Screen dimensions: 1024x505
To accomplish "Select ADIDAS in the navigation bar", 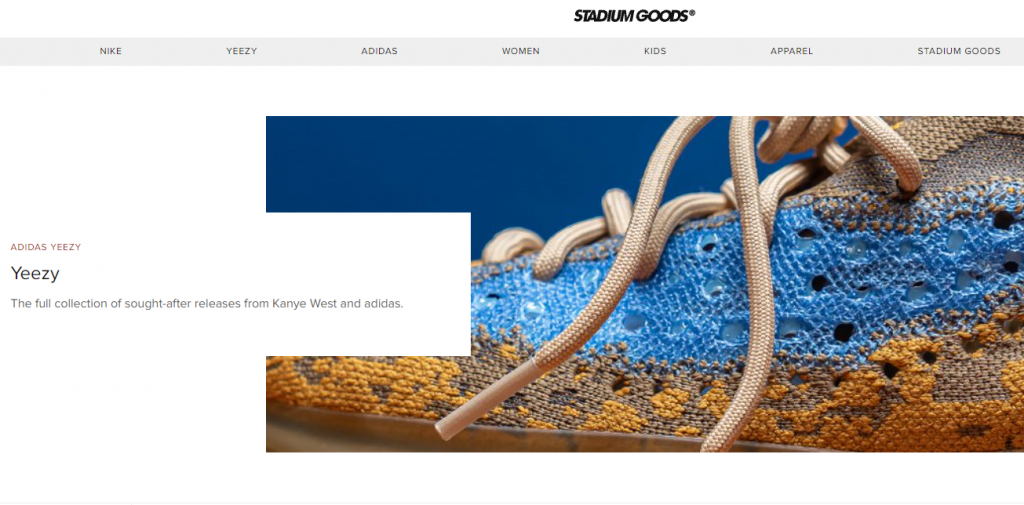I will tap(379, 51).
